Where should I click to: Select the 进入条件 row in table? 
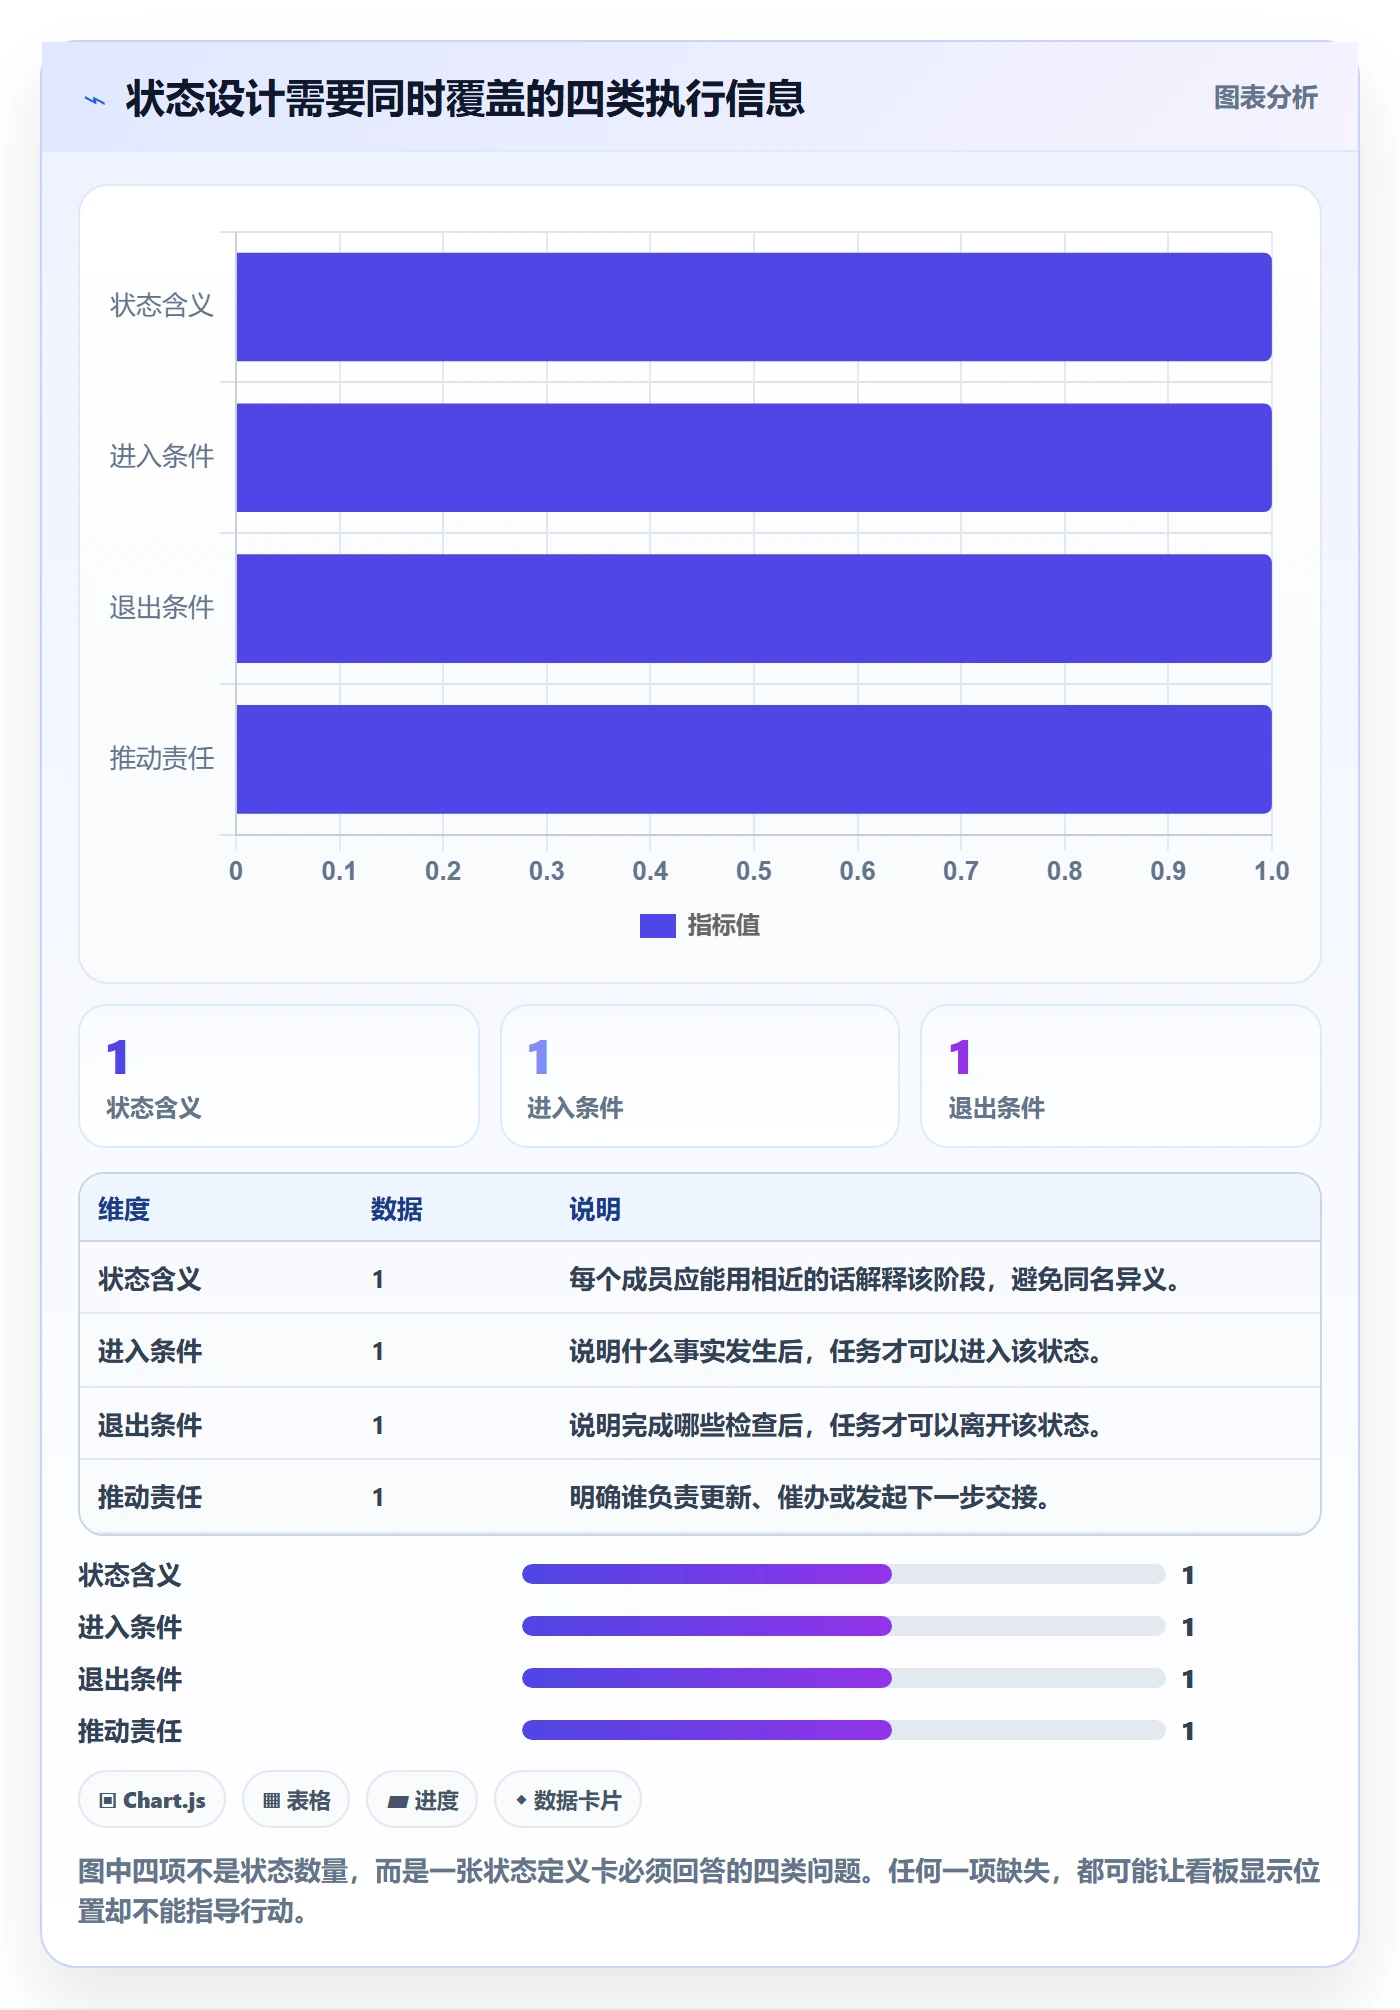700,1351
